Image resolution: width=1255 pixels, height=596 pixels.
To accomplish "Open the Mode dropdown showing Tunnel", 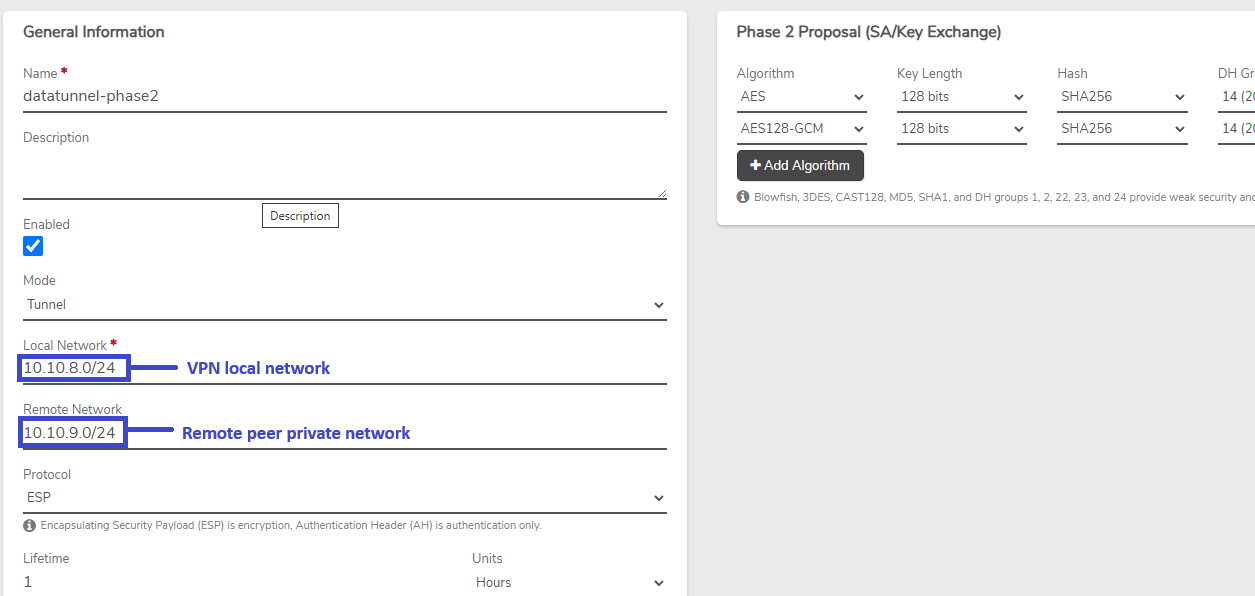I will click(x=345, y=305).
